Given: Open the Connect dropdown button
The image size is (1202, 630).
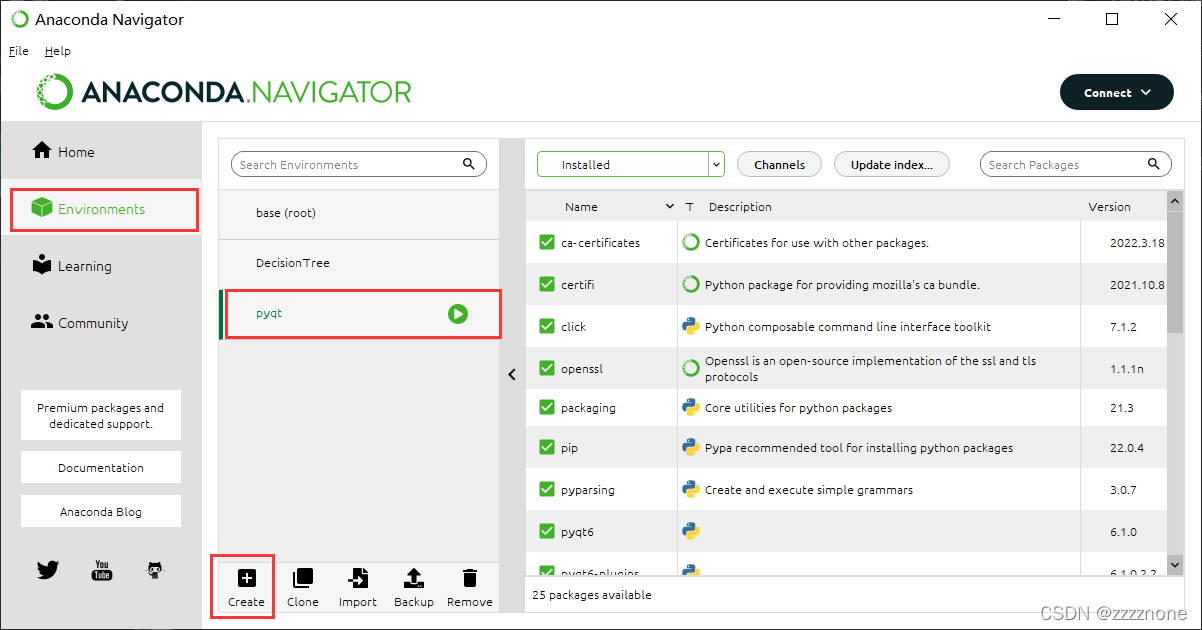Looking at the screenshot, I should point(1116,92).
